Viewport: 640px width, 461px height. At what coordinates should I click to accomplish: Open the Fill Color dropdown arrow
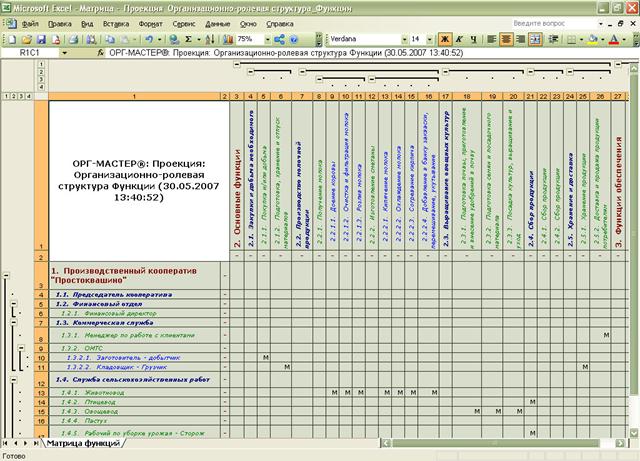pyautogui.click(x=603, y=39)
